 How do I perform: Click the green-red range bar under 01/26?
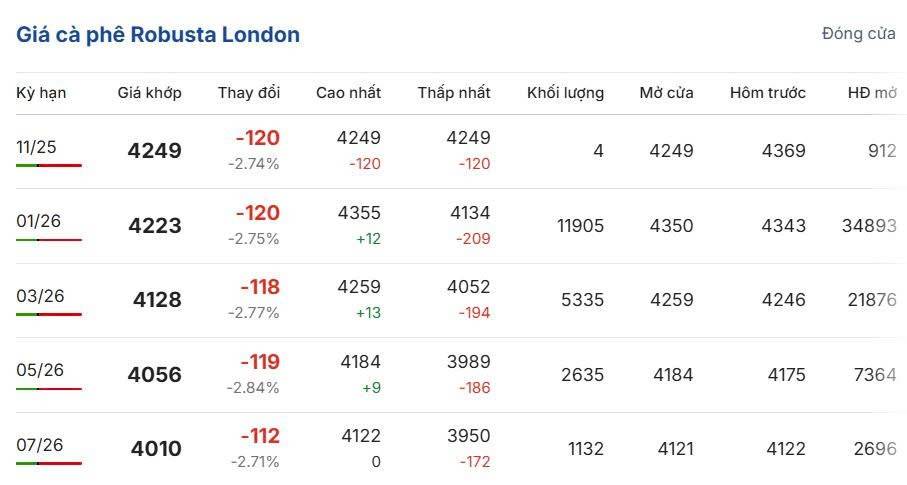49,240
